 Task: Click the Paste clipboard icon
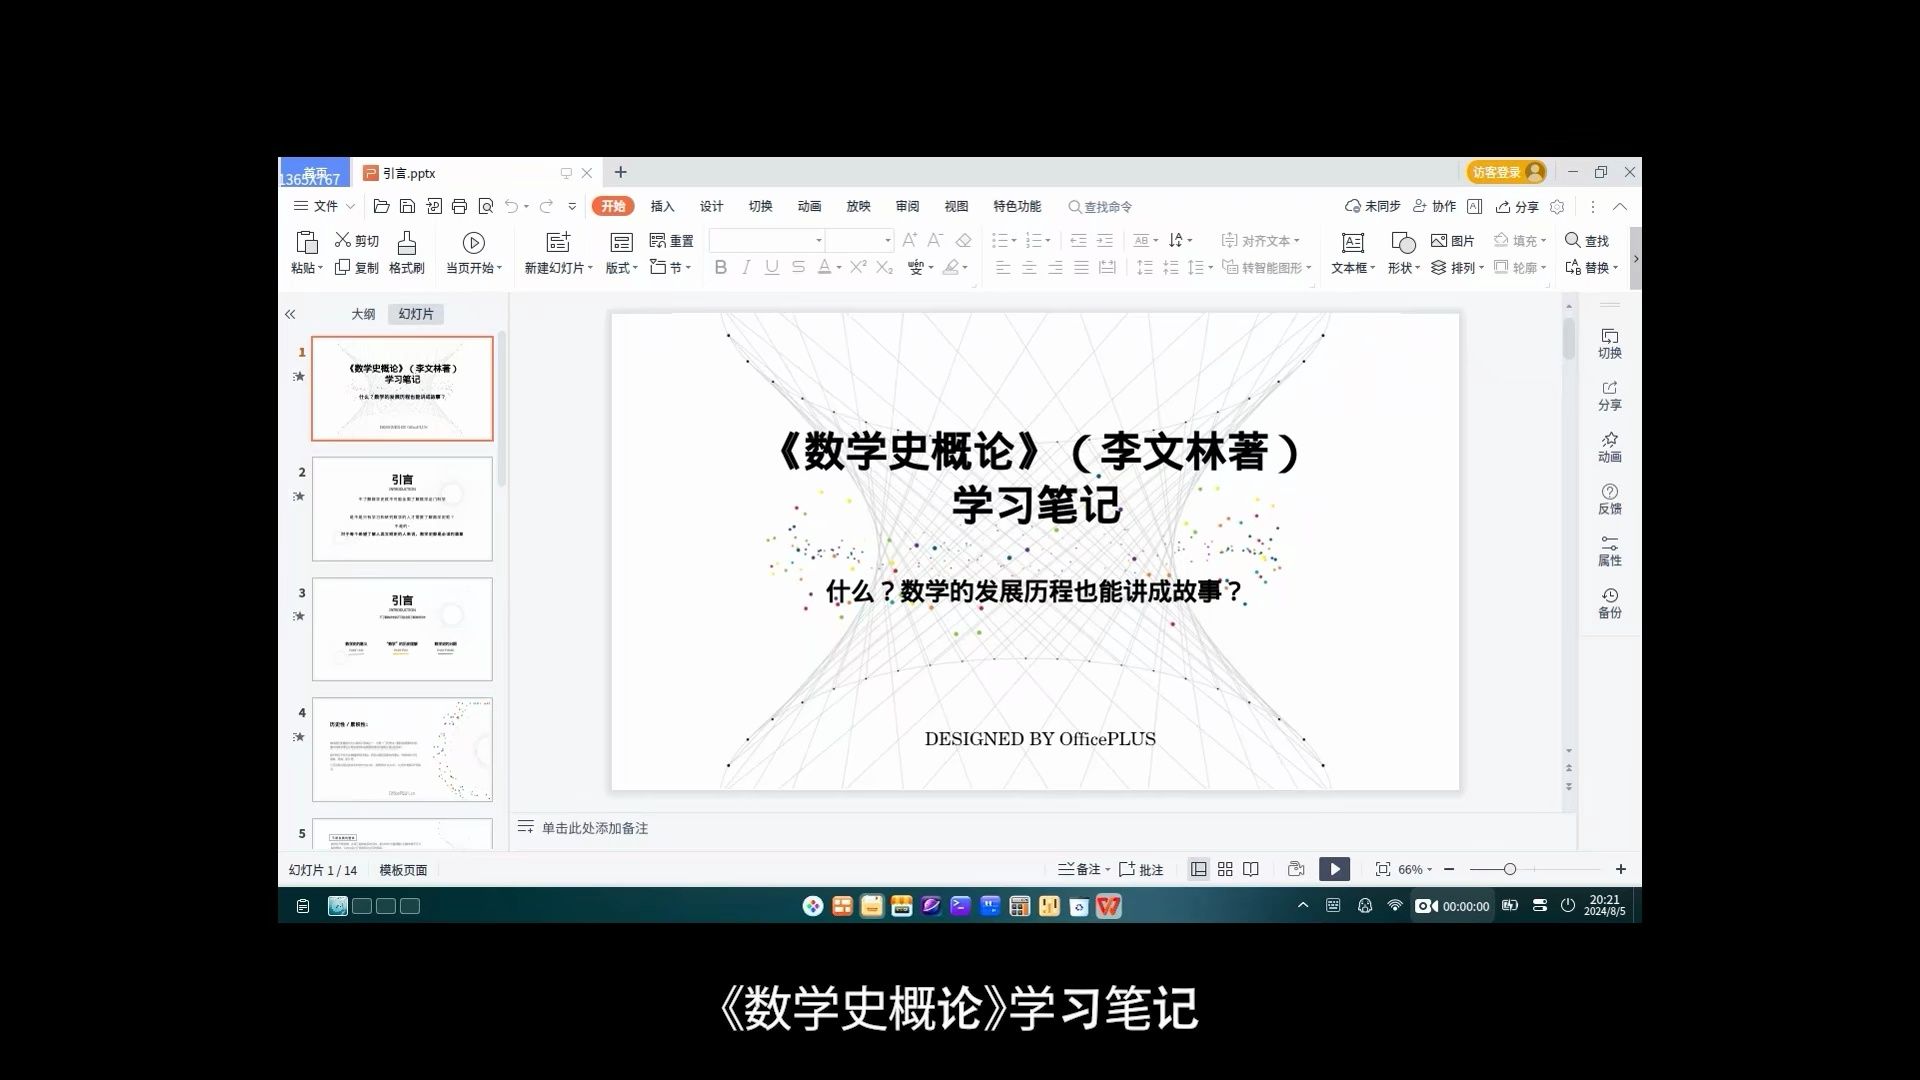click(x=307, y=242)
